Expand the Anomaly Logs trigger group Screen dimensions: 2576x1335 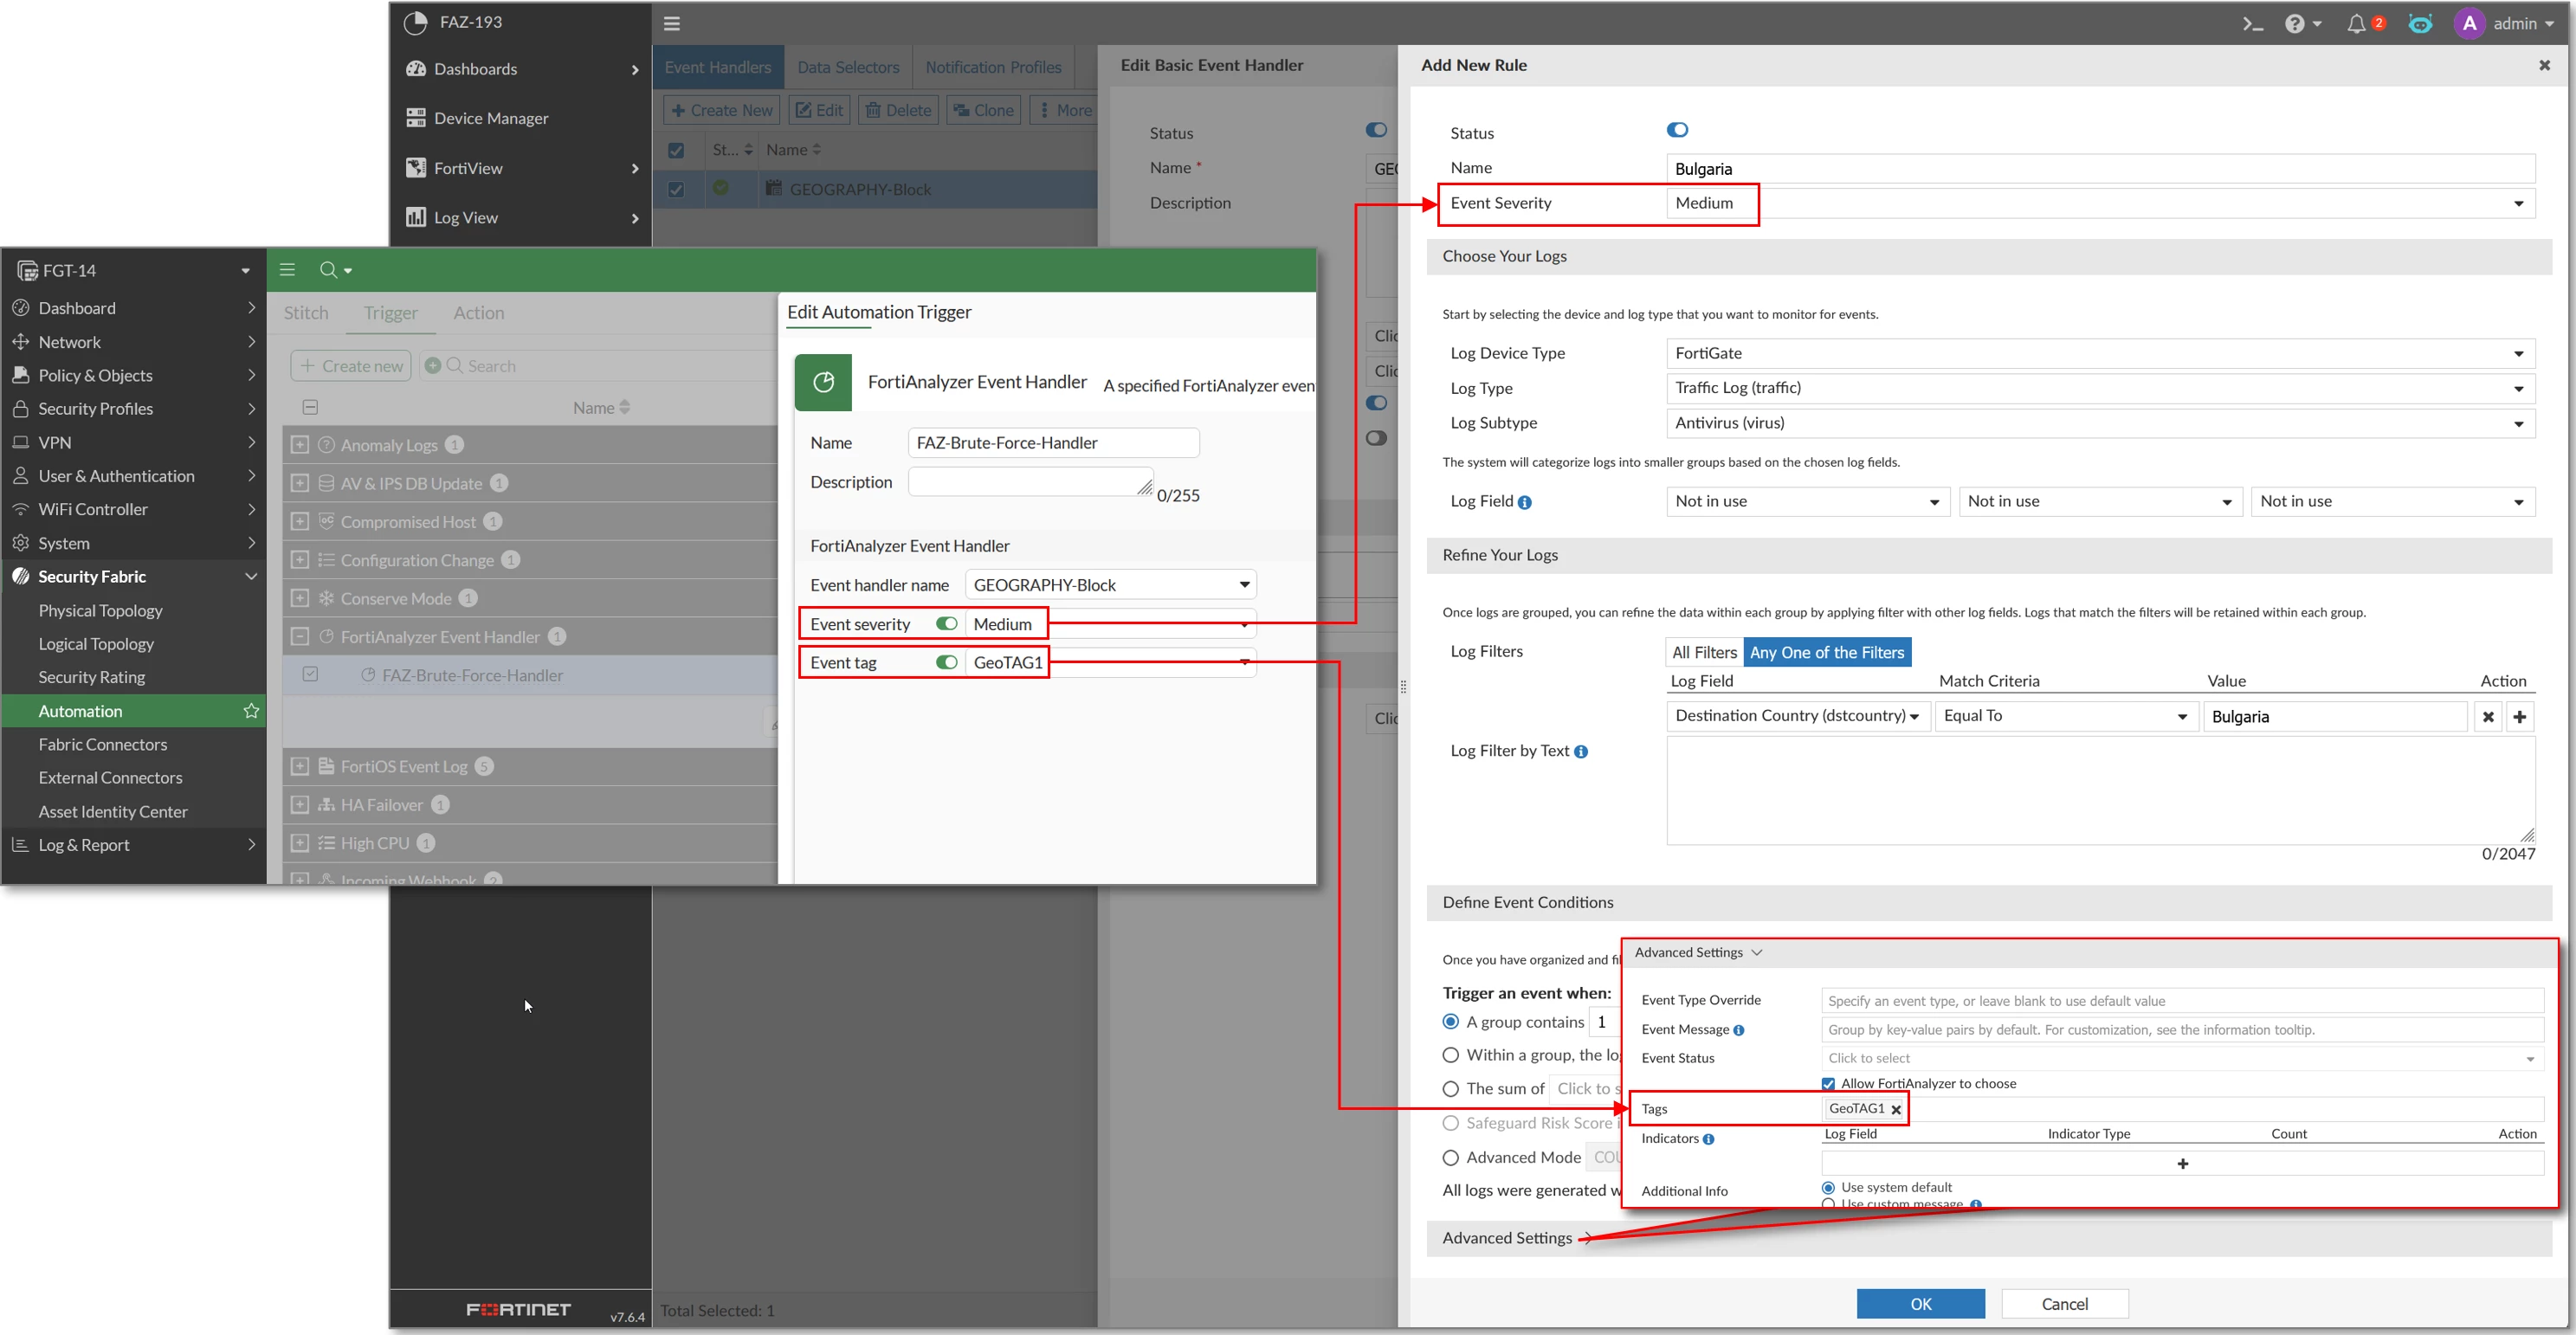point(299,445)
